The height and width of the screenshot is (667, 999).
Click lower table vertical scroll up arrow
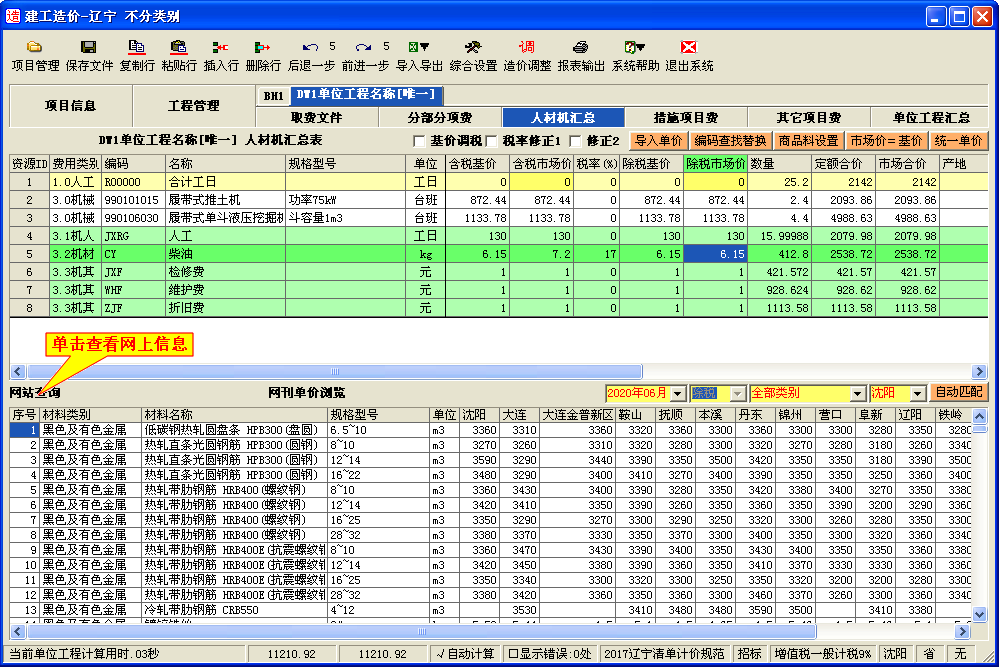[980, 416]
